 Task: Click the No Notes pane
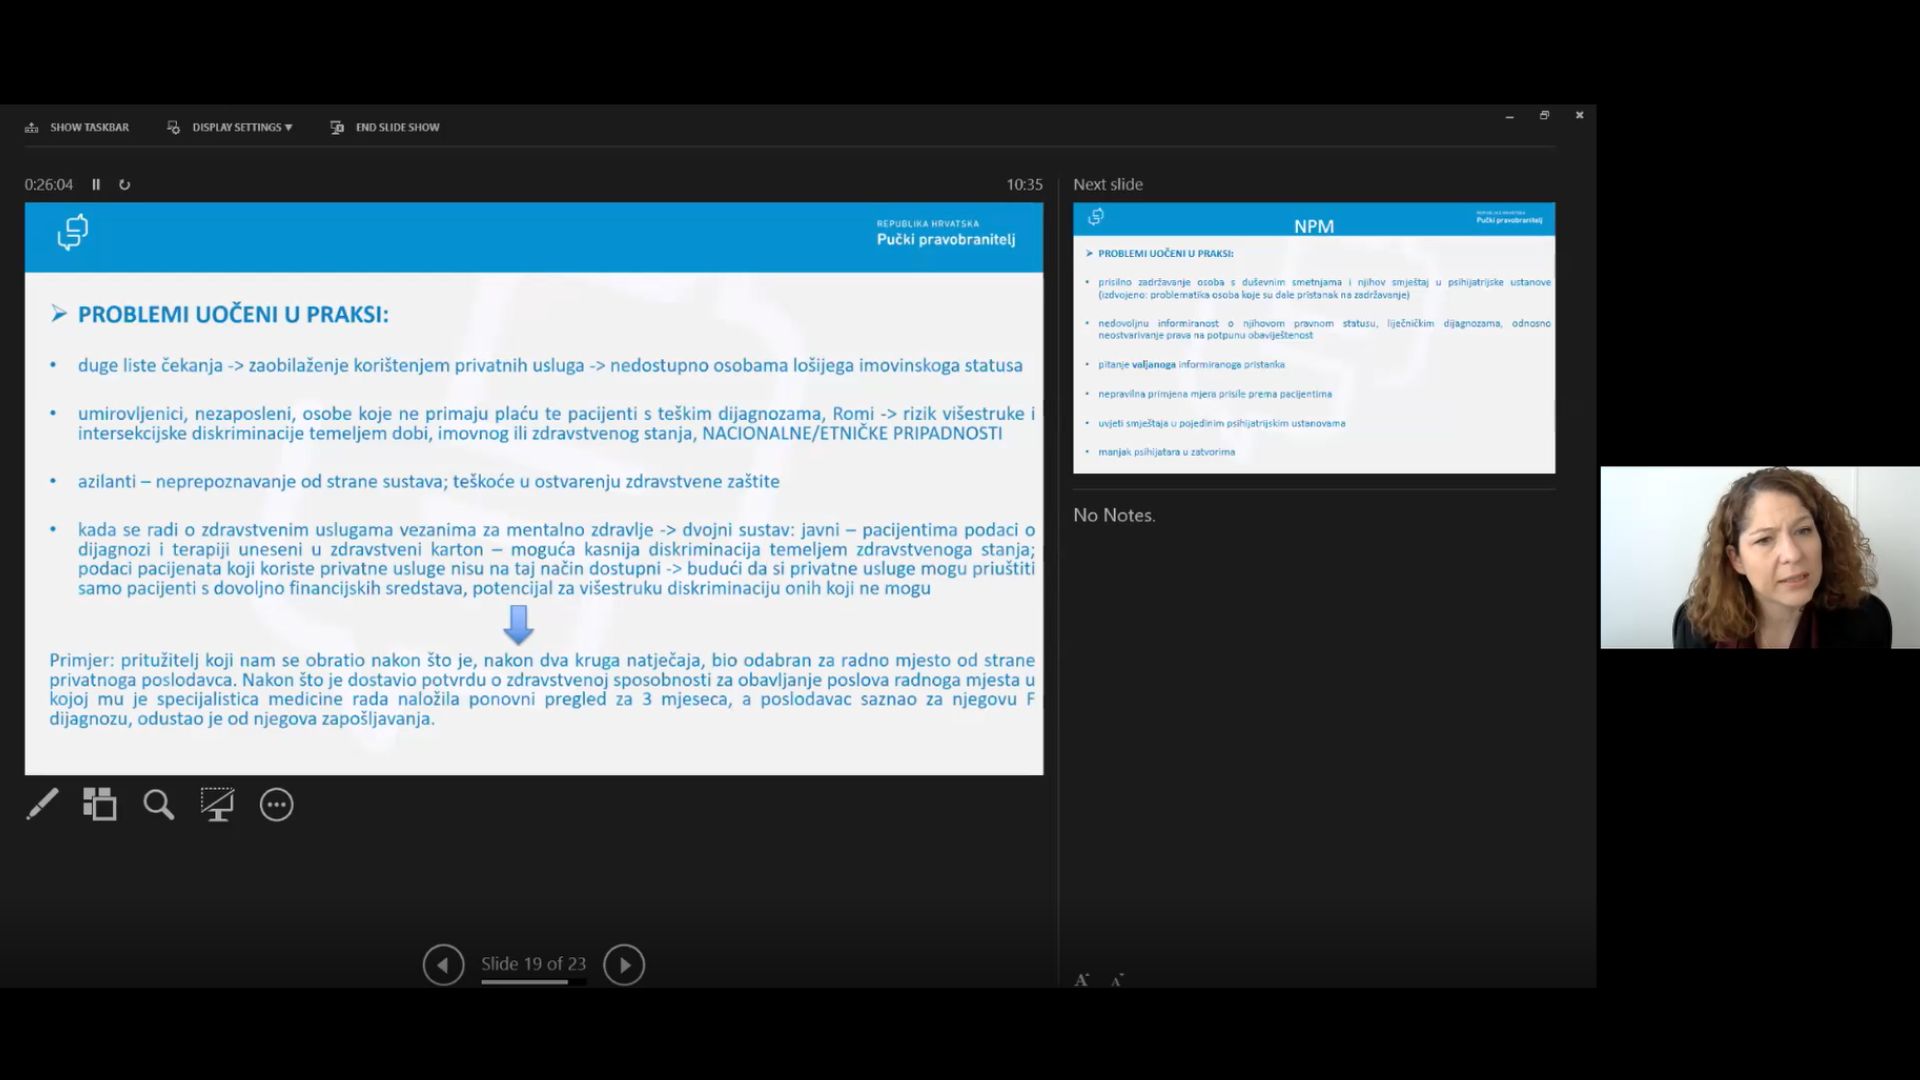coord(1114,515)
